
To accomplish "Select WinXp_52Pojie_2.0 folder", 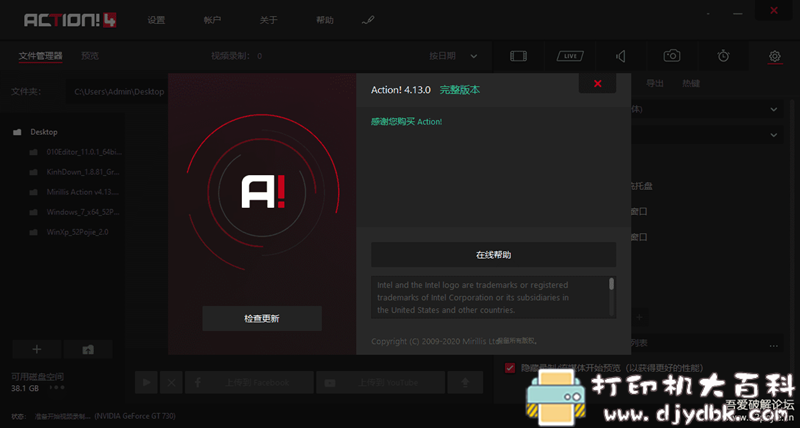I will (x=77, y=232).
